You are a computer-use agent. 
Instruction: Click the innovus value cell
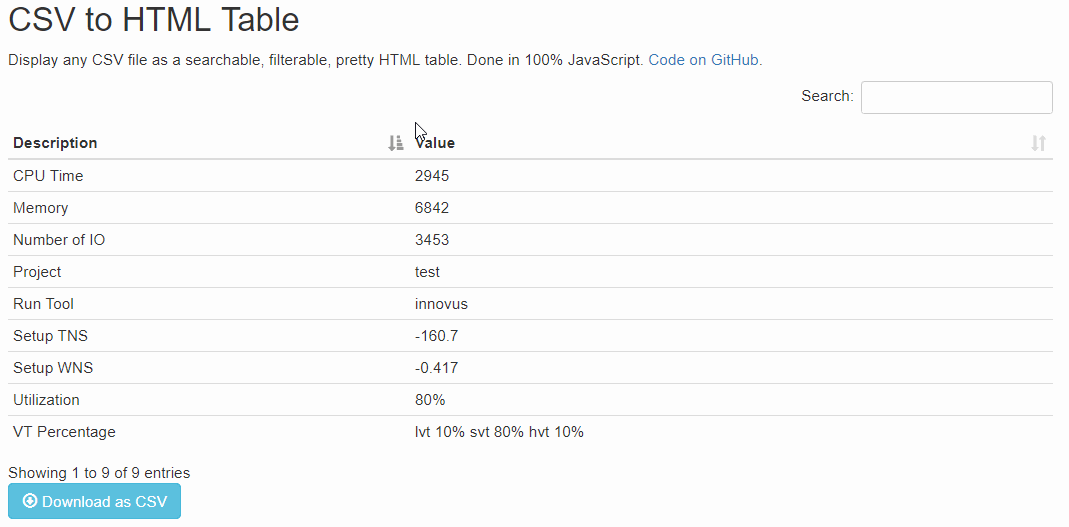coord(441,304)
